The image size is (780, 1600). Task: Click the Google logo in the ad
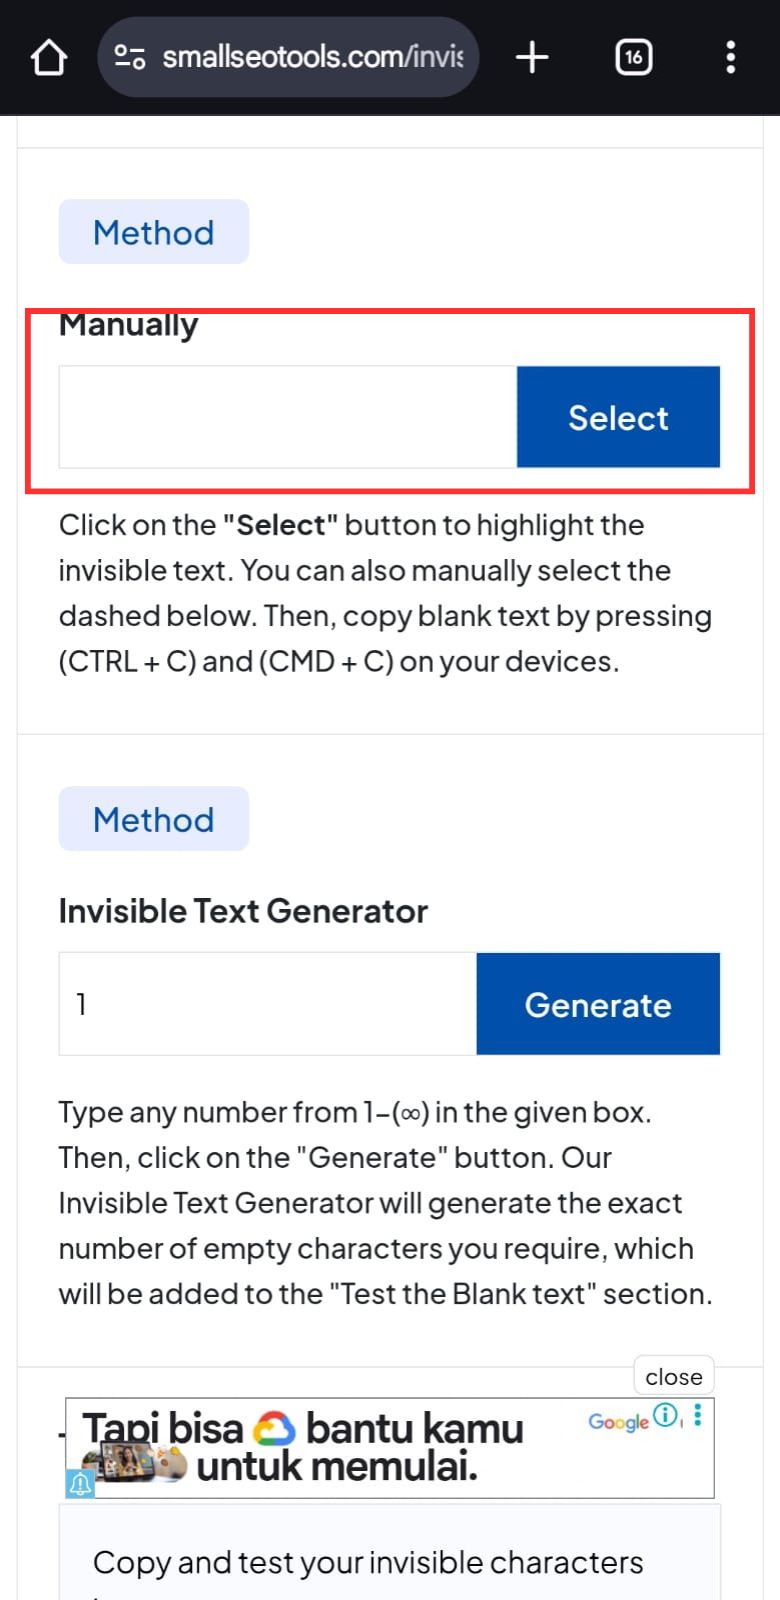pyautogui.click(x=618, y=1421)
